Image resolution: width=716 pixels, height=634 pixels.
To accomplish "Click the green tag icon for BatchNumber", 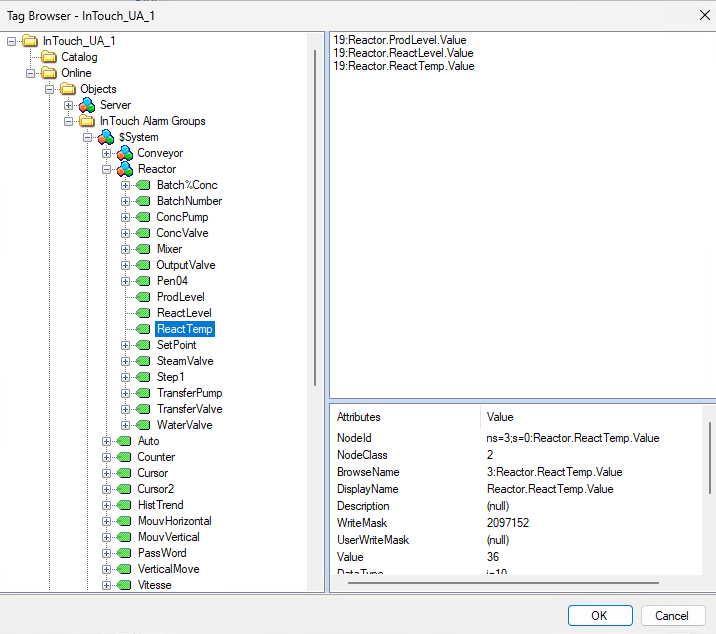I will (143, 201).
